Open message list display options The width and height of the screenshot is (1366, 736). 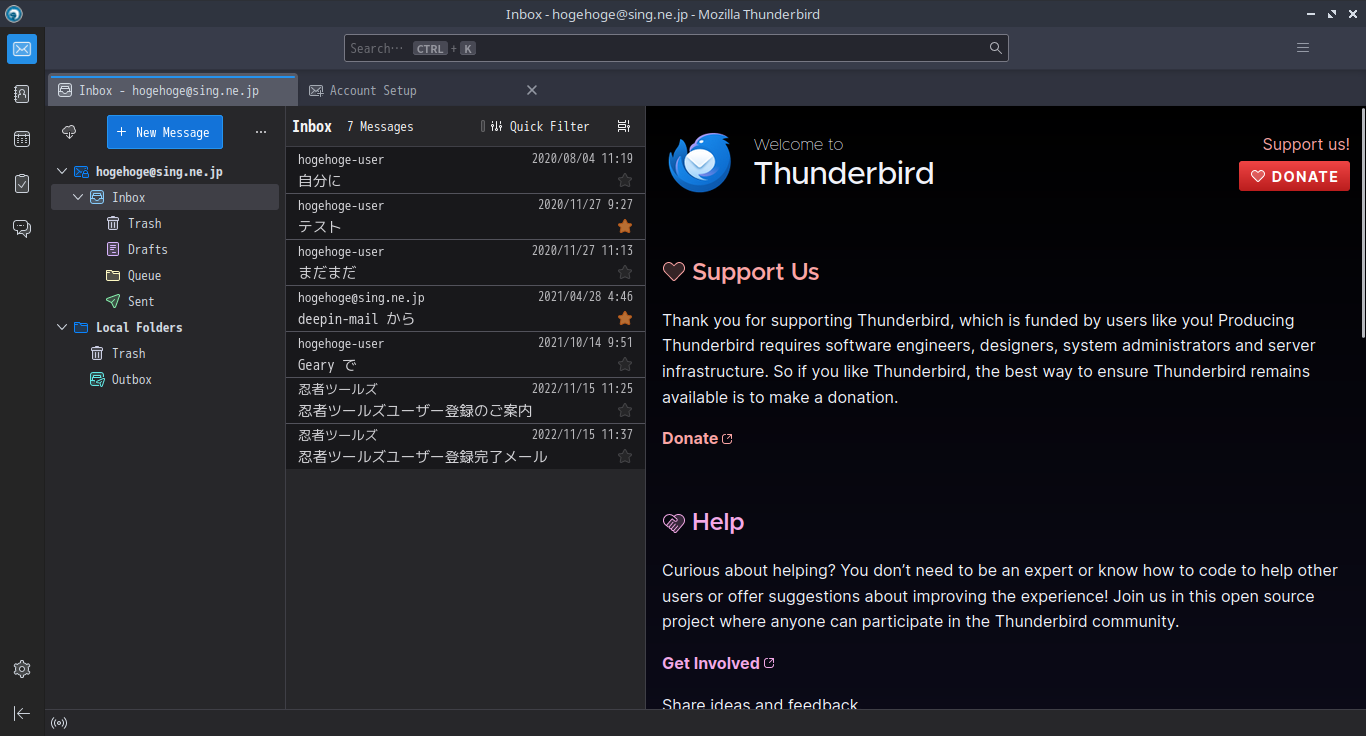coord(624,126)
